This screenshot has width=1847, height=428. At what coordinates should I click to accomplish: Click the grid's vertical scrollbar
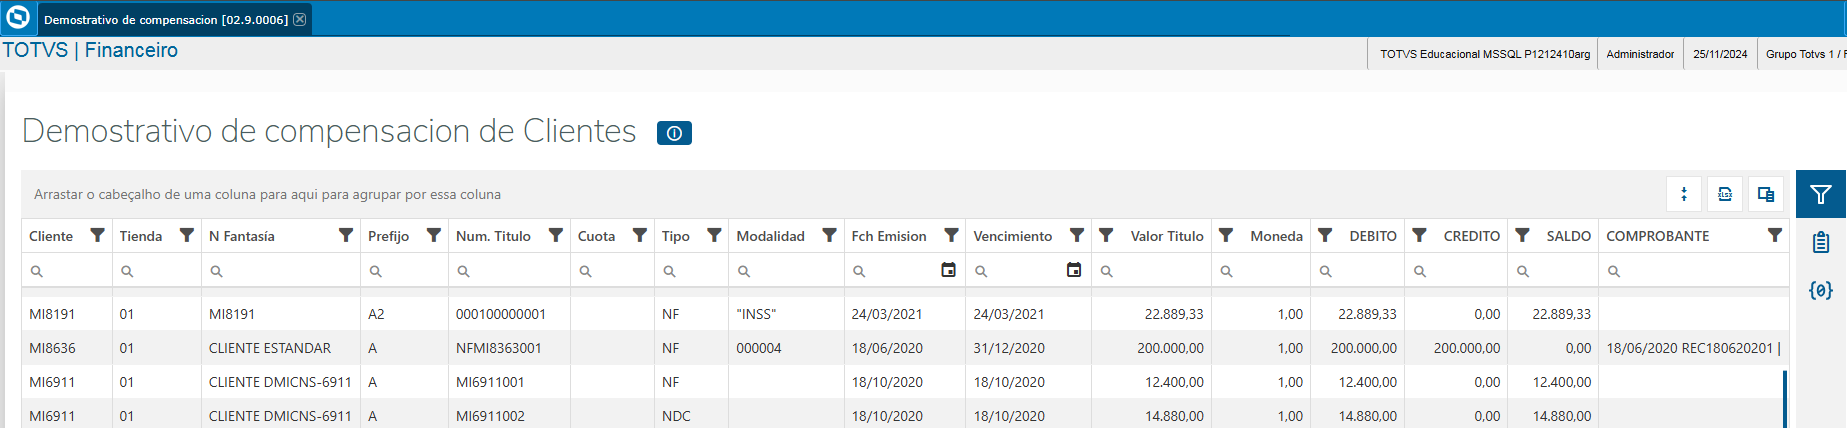(x=1785, y=398)
